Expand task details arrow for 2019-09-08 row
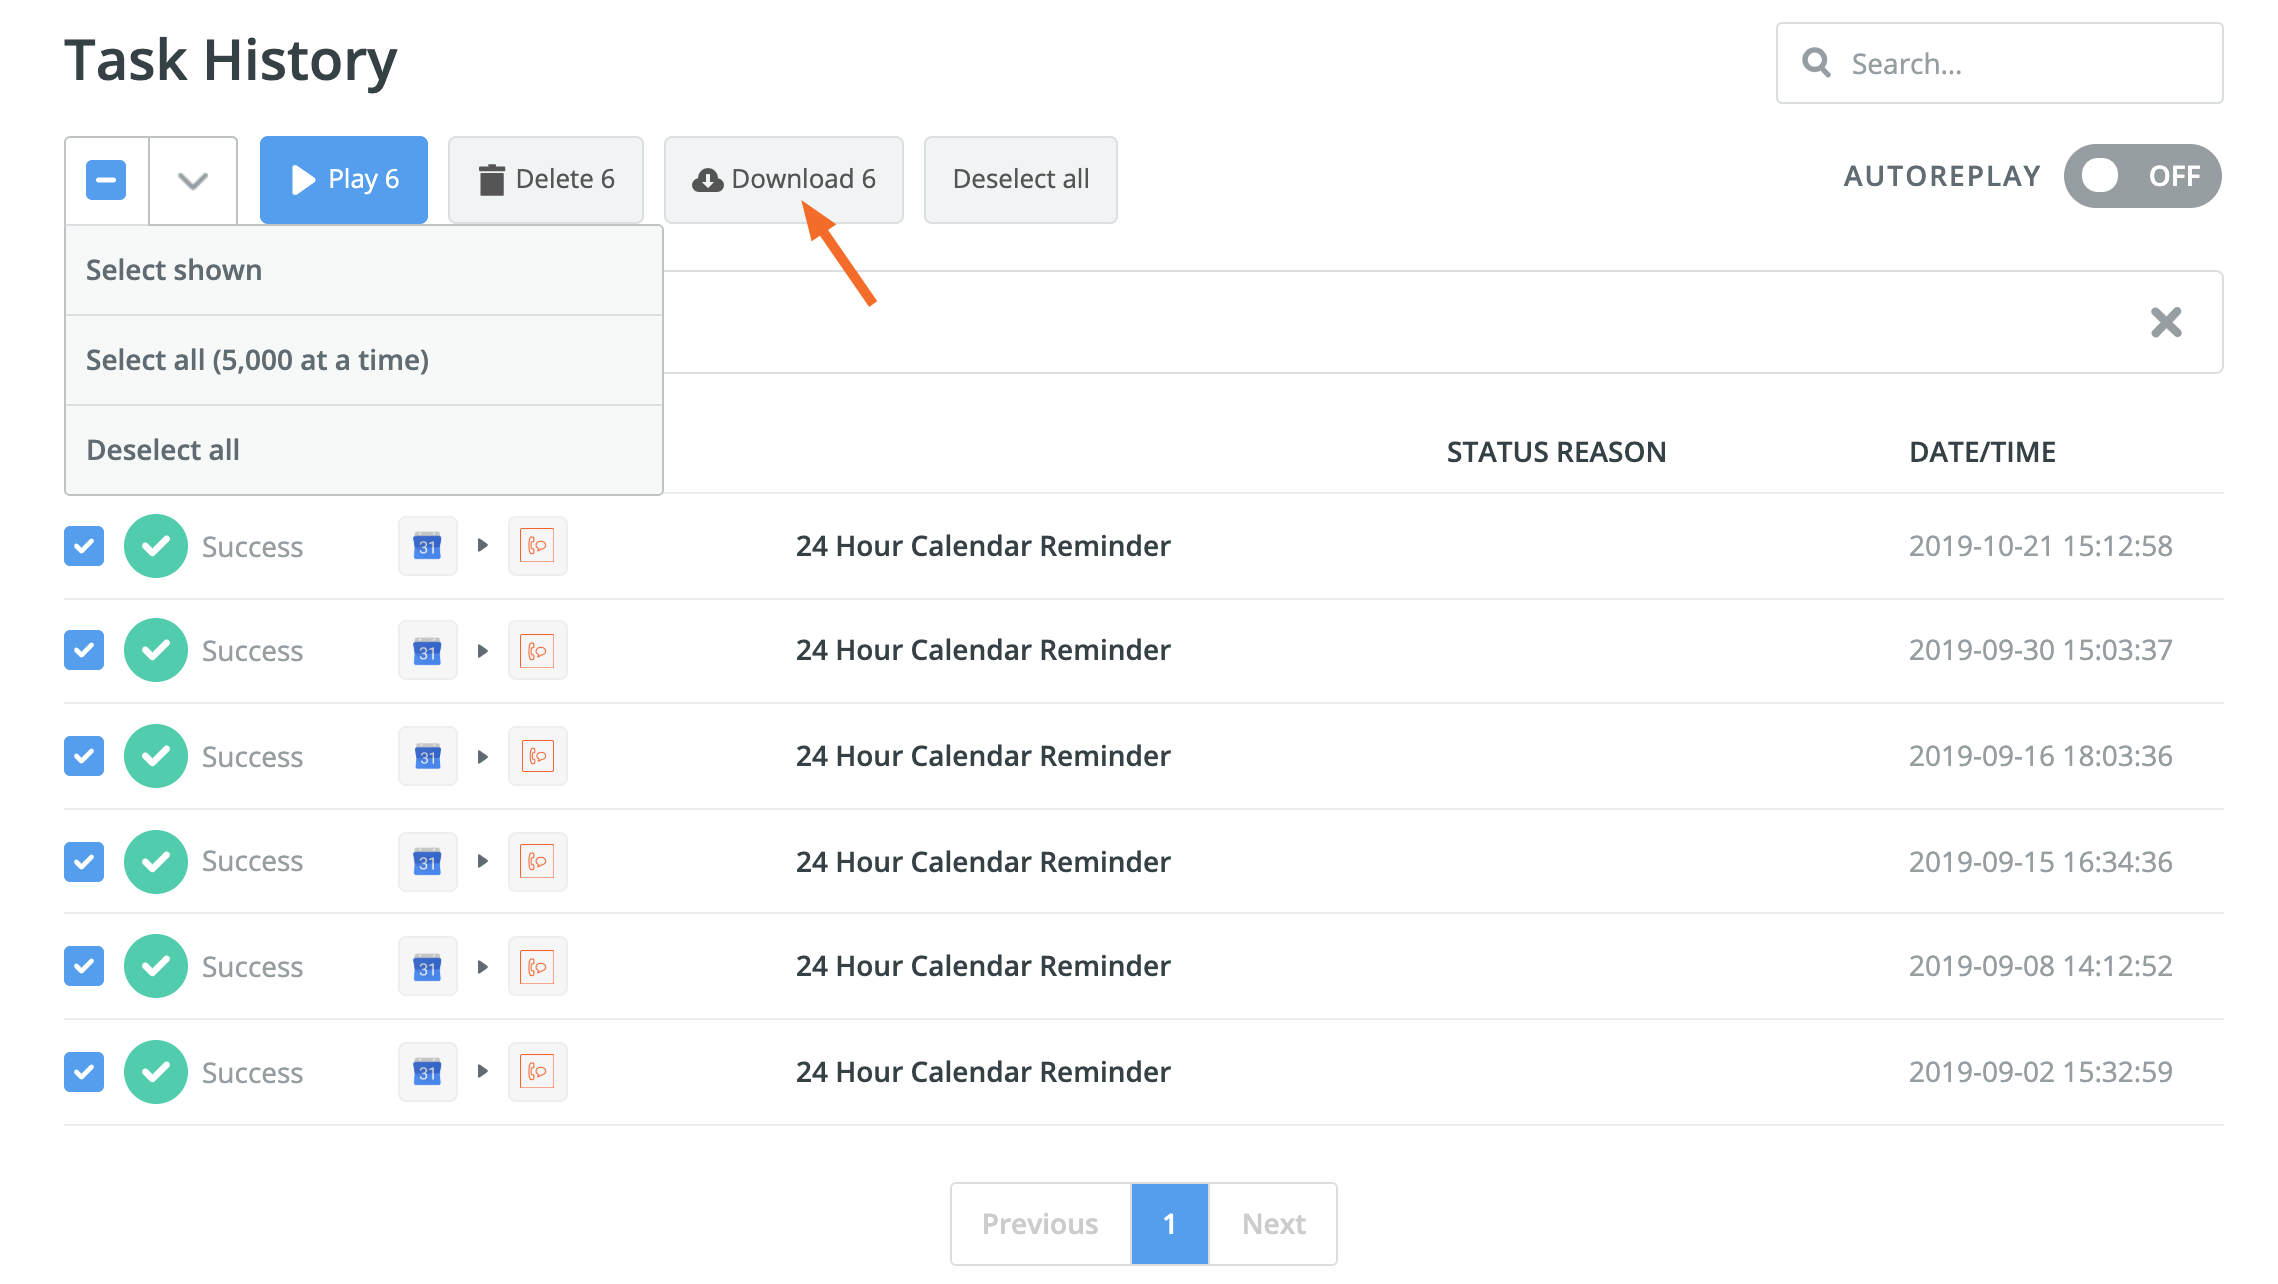2278x1284 pixels. pyautogui.click(x=483, y=967)
